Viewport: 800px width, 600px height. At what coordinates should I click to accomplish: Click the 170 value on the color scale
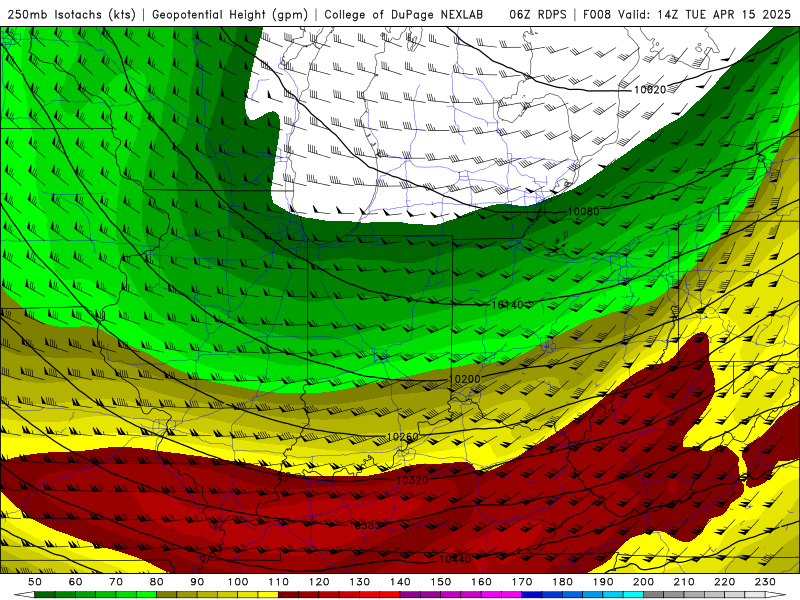[522, 582]
